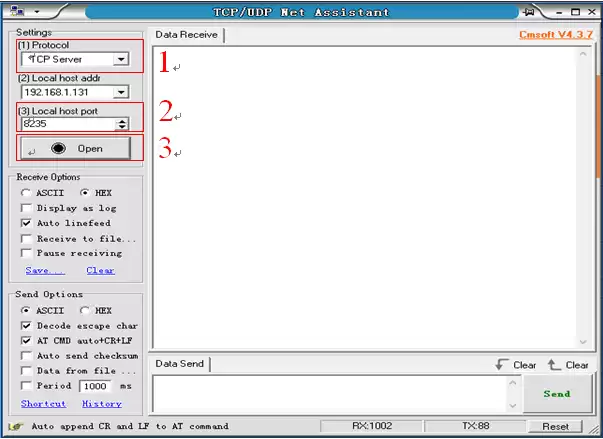Enable the Display as log checkbox
The width and height of the screenshot is (603, 439).
tap(26, 208)
